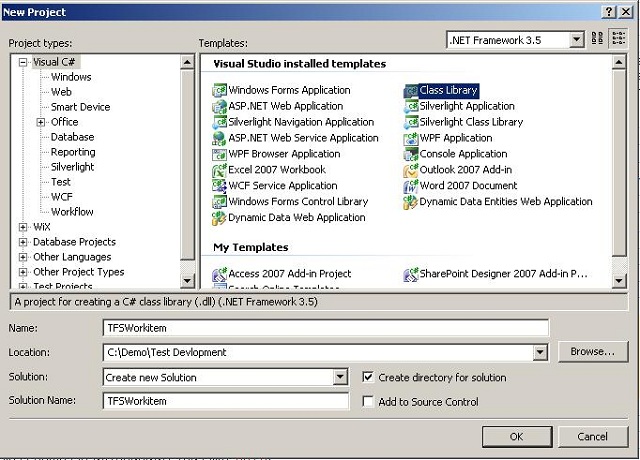Open the dialog help question-mark button

pyautogui.click(x=609, y=12)
